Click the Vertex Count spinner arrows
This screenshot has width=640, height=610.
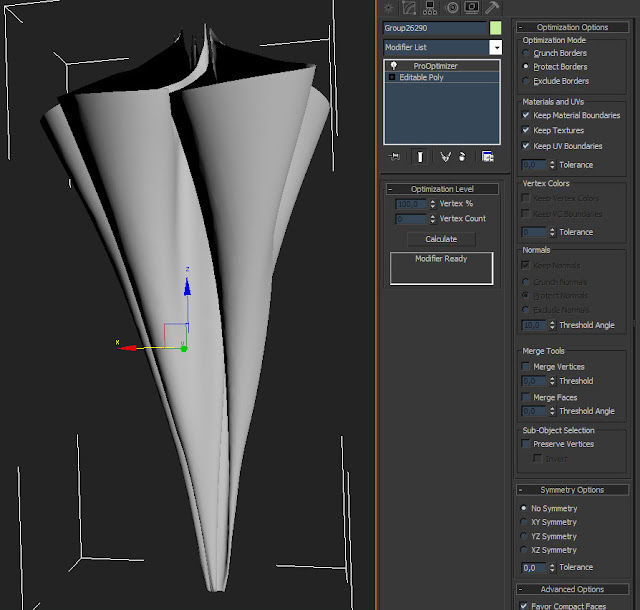click(433, 219)
